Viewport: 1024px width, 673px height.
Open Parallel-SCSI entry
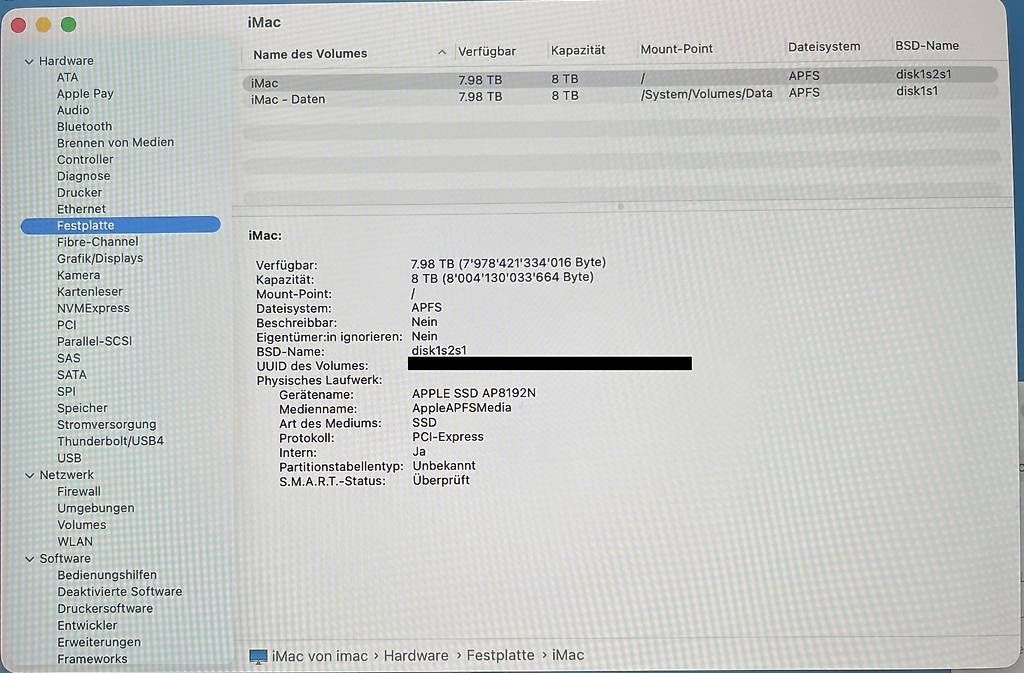[x=94, y=341]
